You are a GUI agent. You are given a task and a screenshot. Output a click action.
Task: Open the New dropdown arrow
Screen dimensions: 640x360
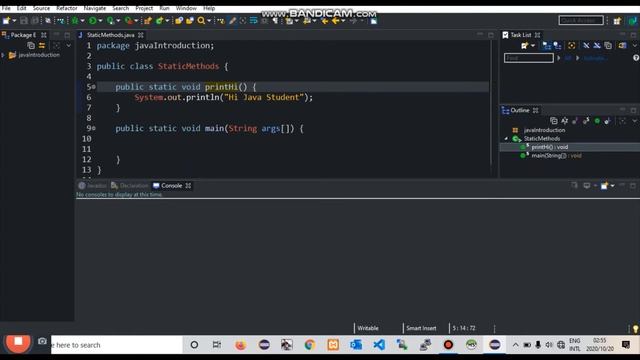click(x=14, y=20)
